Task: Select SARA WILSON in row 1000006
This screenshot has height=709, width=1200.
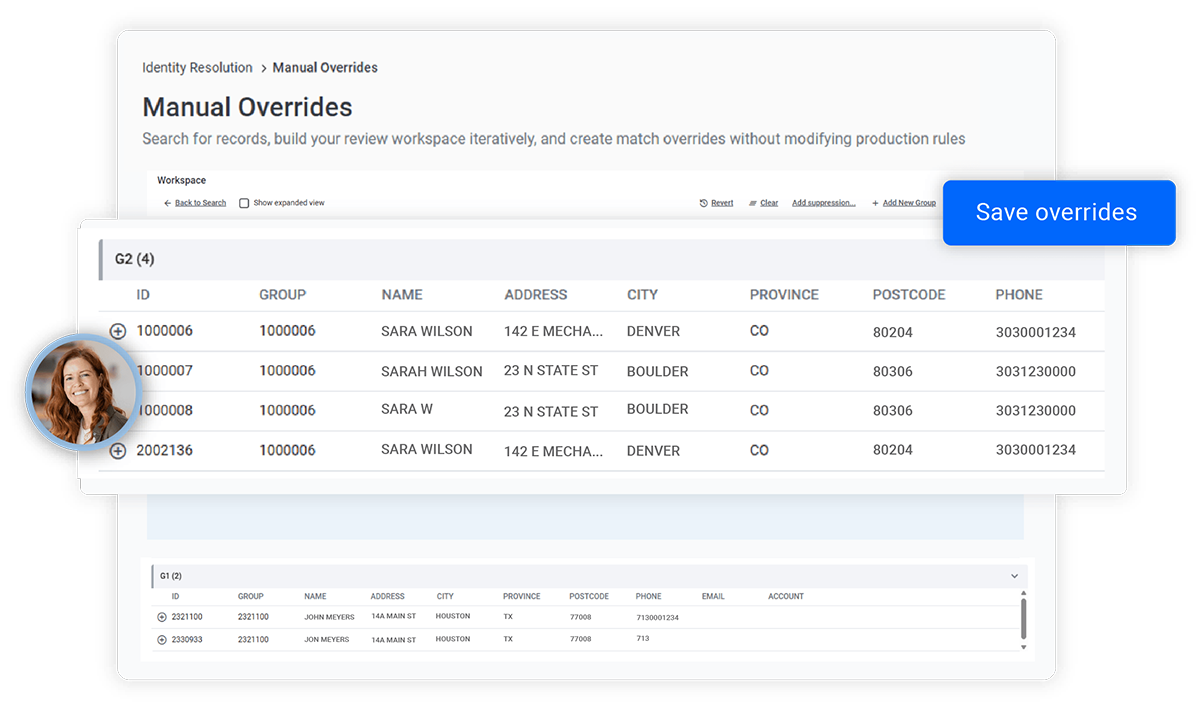Action: point(427,331)
